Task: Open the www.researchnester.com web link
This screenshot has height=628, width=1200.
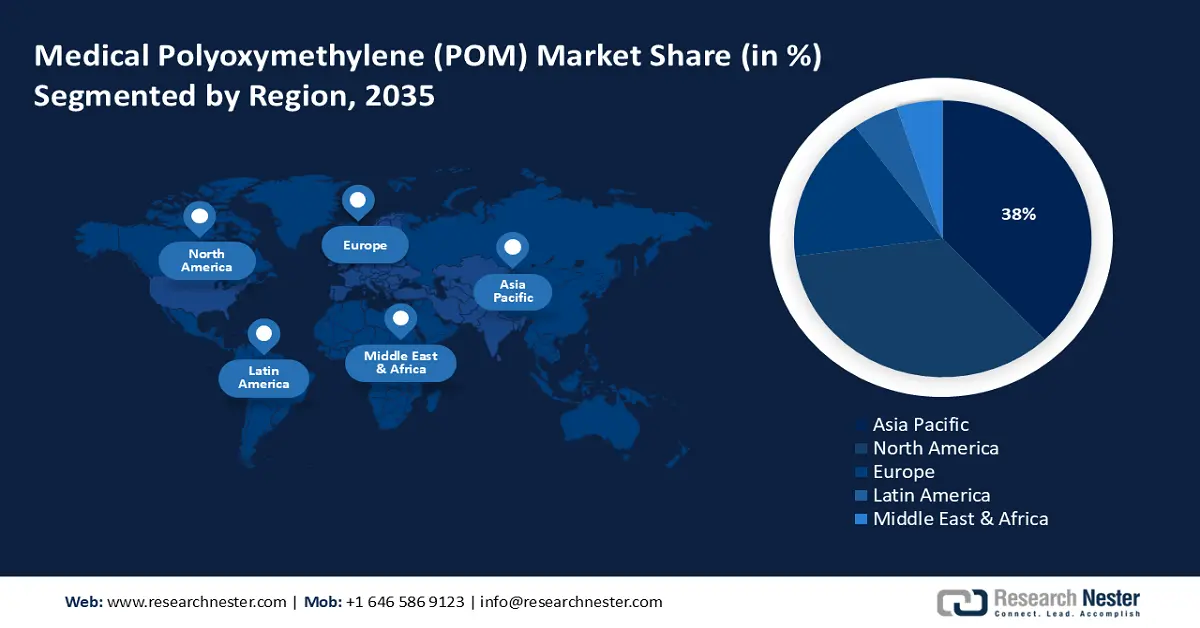Action: pos(196,602)
